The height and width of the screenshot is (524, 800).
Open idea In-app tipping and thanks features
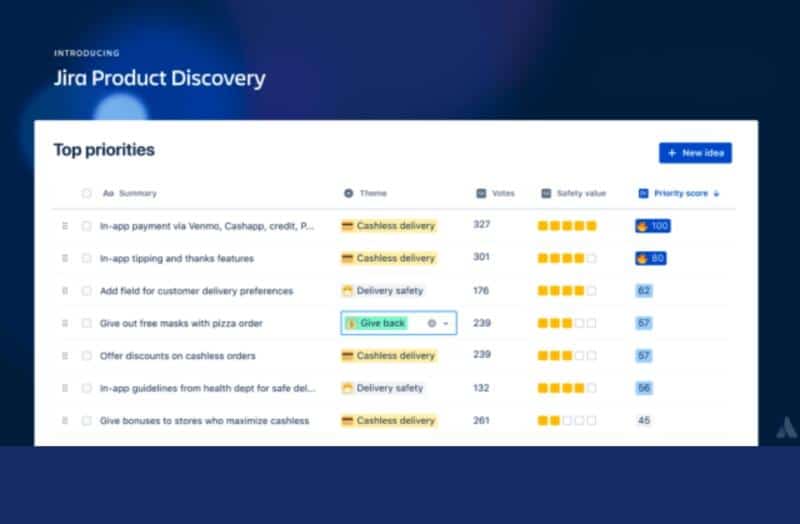click(x=177, y=259)
